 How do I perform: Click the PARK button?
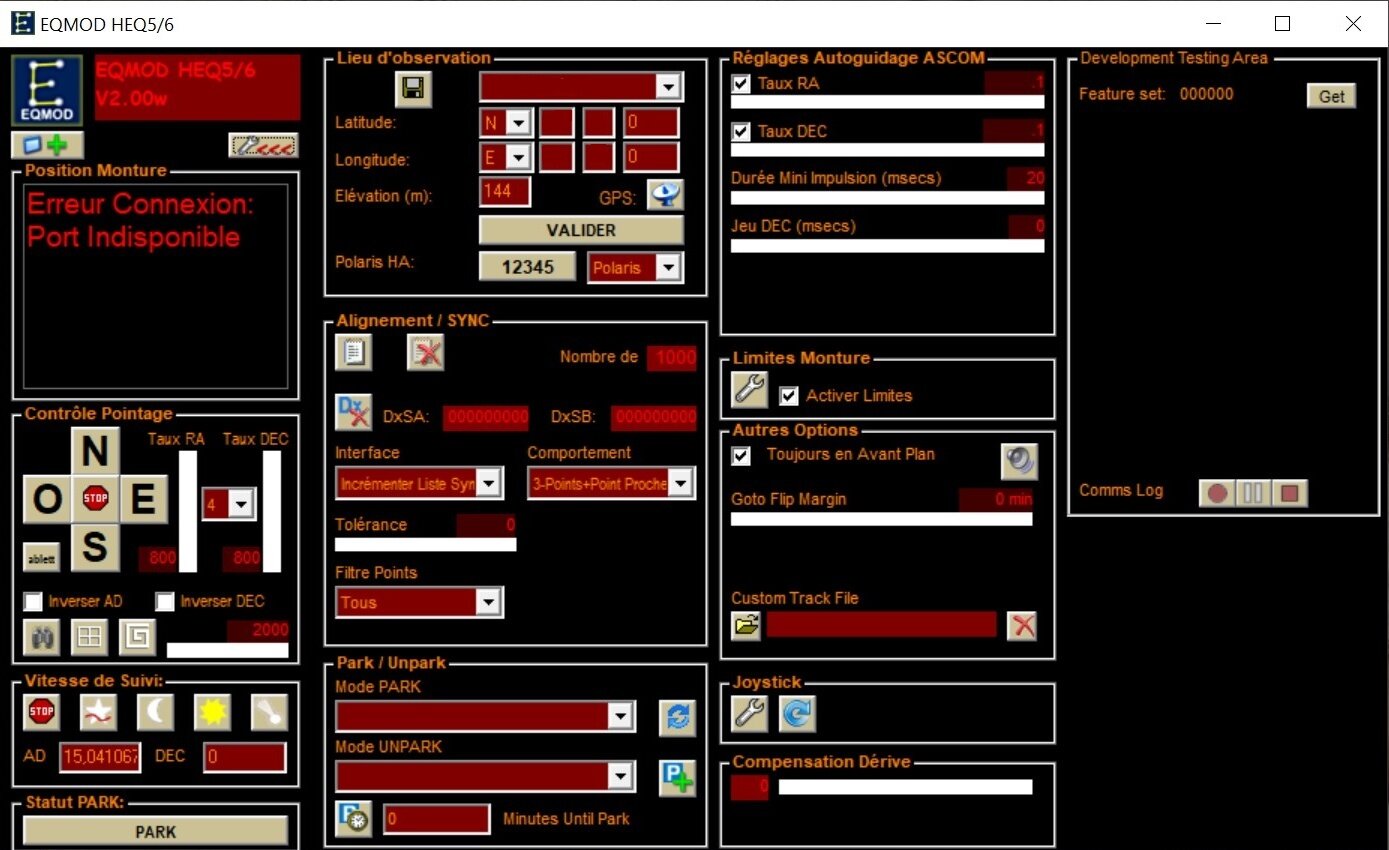(x=155, y=831)
